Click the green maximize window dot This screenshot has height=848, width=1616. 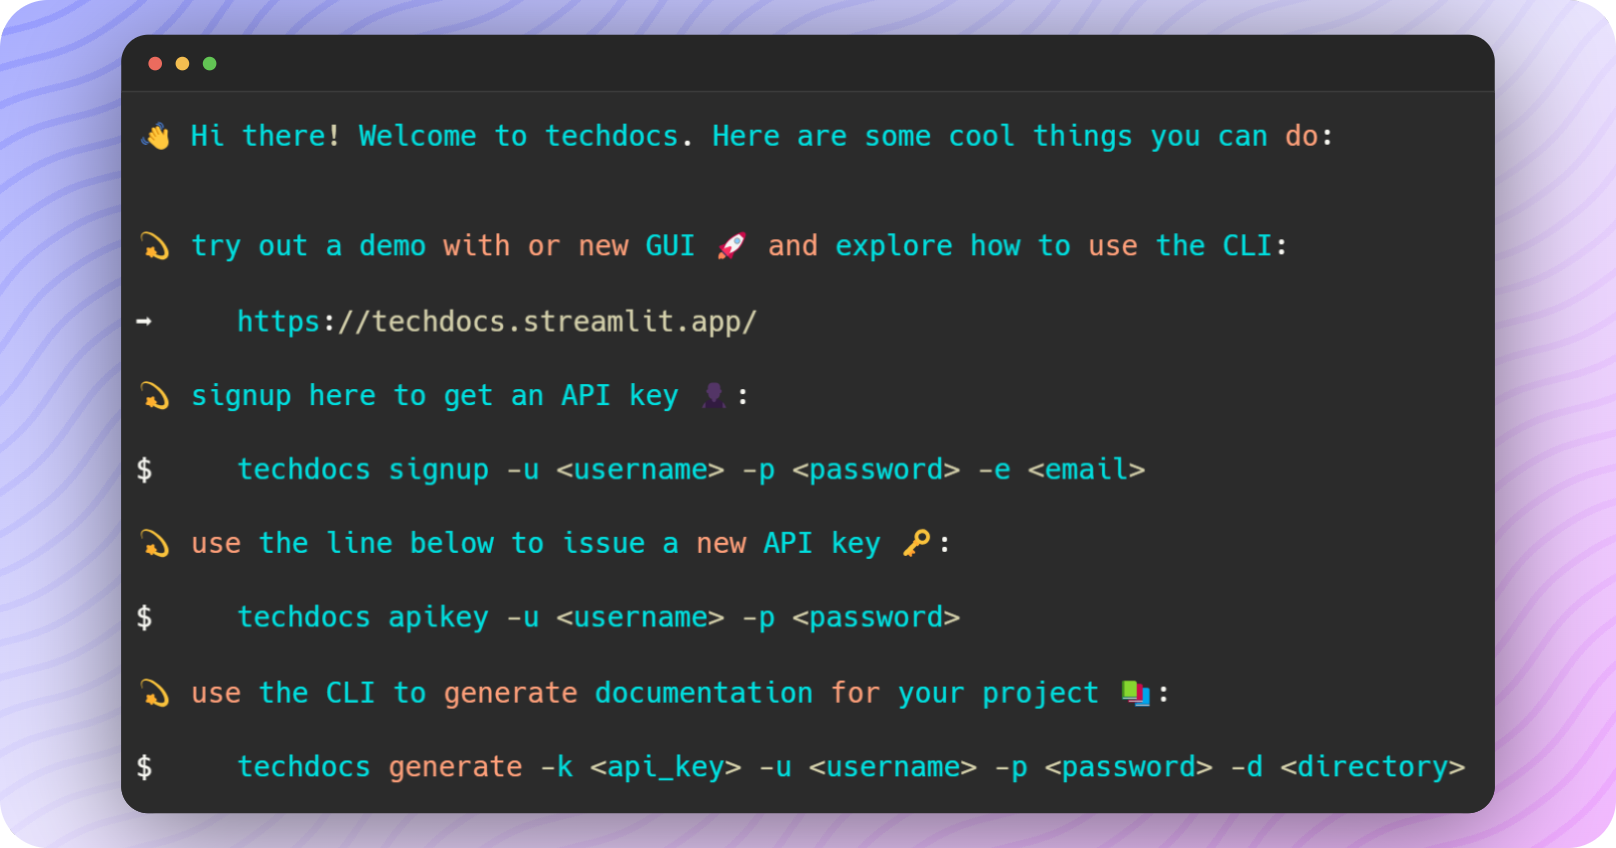(209, 64)
